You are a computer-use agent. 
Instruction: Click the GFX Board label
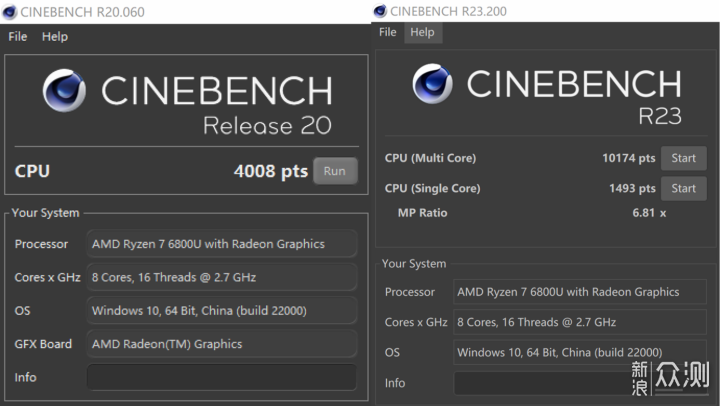pyautogui.click(x=43, y=344)
